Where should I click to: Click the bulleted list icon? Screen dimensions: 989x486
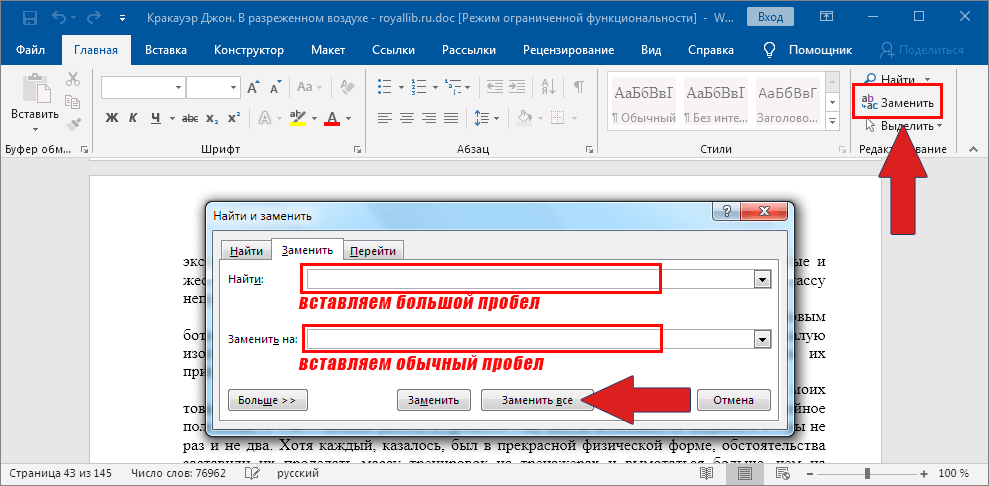coord(388,88)
